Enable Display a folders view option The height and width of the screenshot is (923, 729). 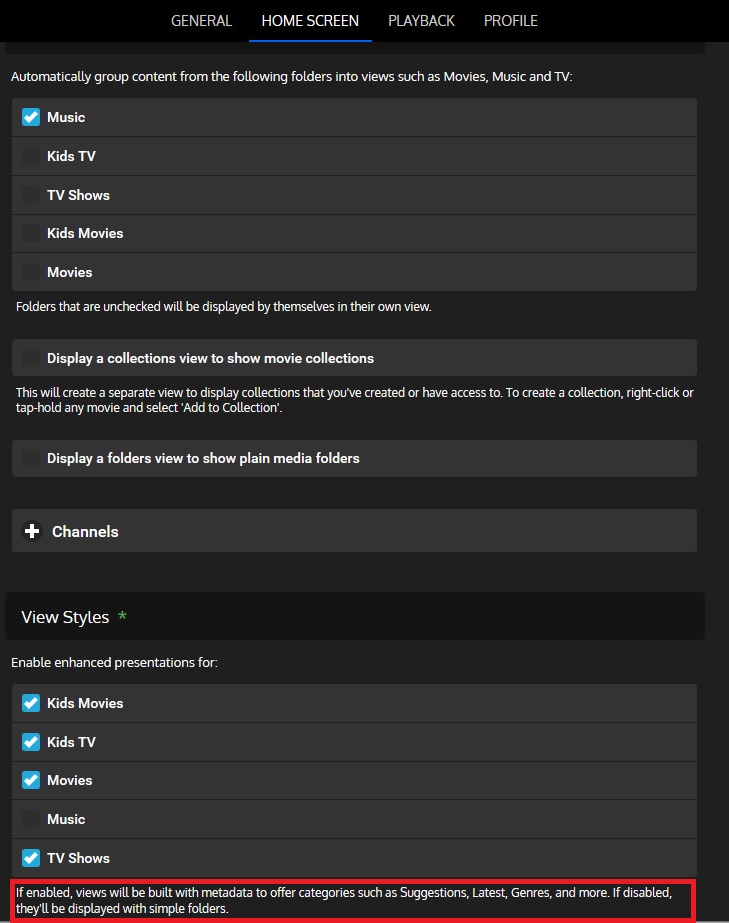pos(31,458)
